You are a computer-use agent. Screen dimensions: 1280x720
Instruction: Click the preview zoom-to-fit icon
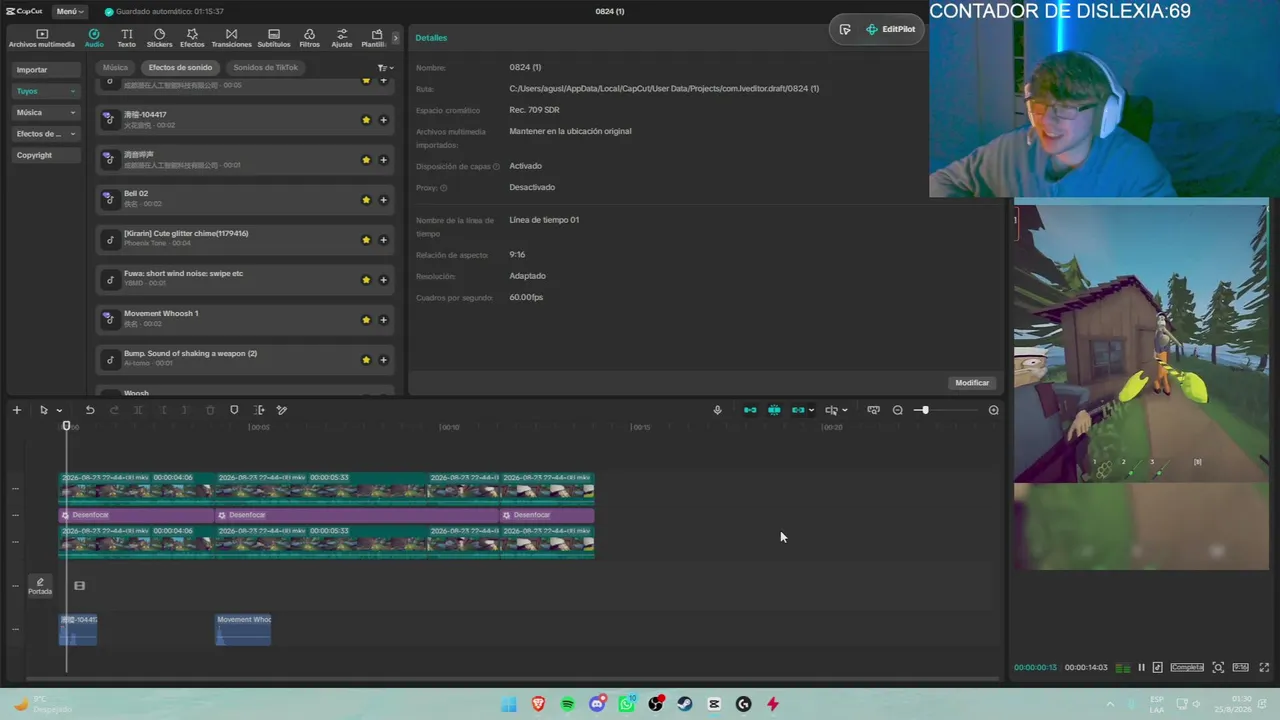[x=1218, y=667]
